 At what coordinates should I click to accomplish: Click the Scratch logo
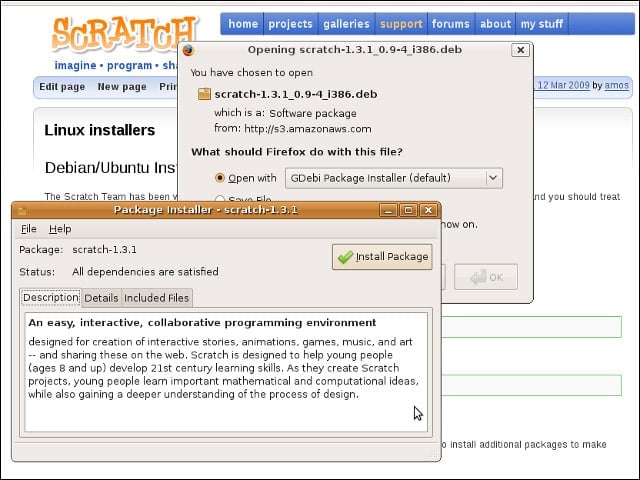[124, 35]
